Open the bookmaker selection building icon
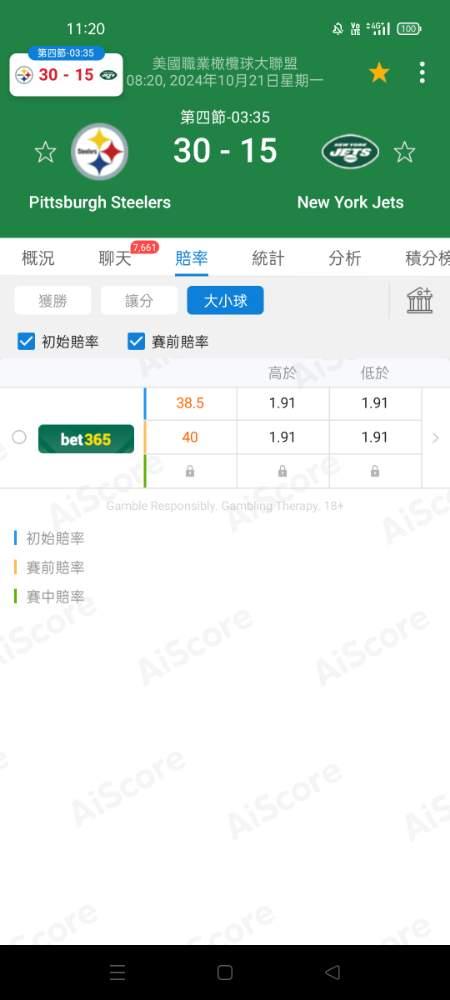The image size is (450, 1000). (x=420, y=300)
